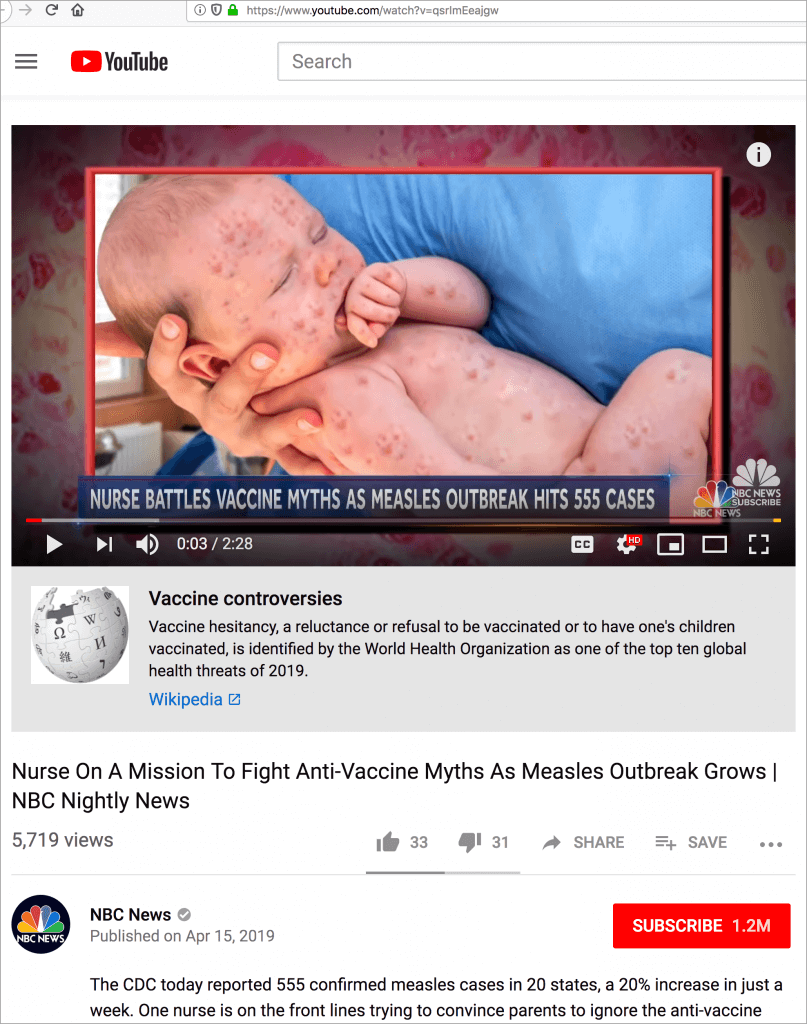The height and width of the screenshot is (1024, 807).
Task: Subscribe to the NBC News channel
Action: 701,925
